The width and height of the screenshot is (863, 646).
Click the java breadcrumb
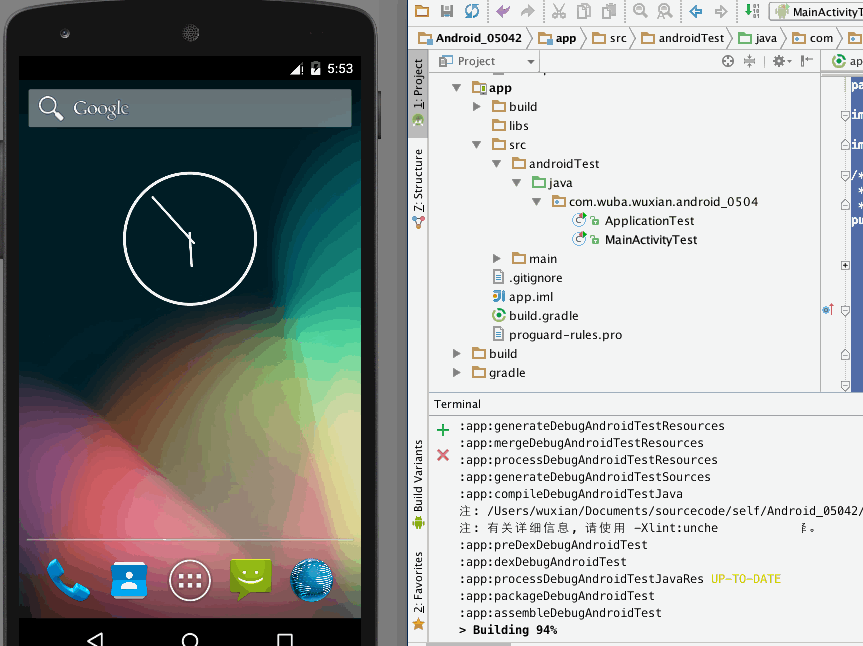coord(757,38)
